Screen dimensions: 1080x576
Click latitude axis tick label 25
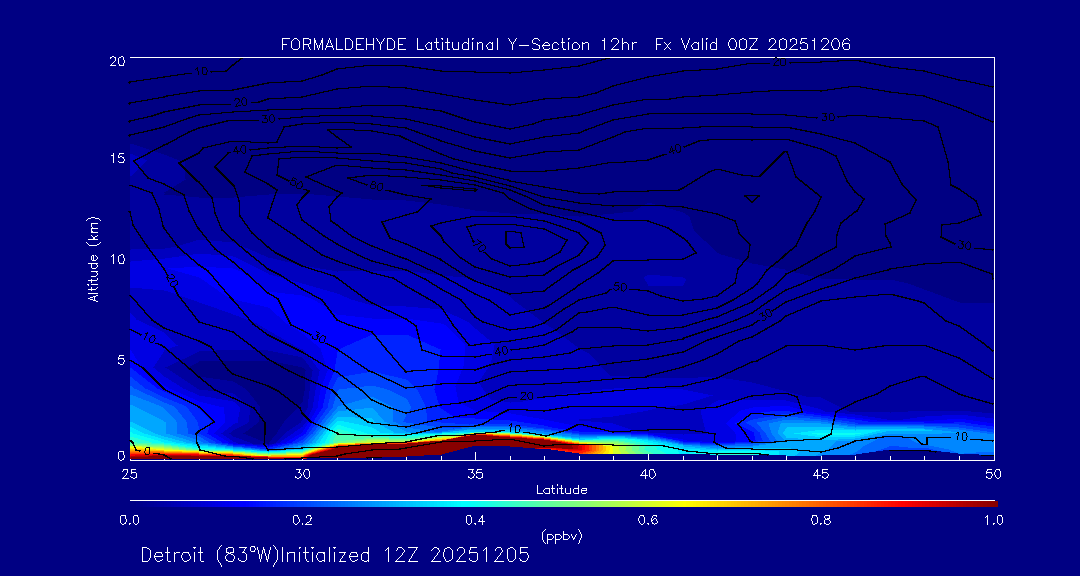click(x=129, y=474)
